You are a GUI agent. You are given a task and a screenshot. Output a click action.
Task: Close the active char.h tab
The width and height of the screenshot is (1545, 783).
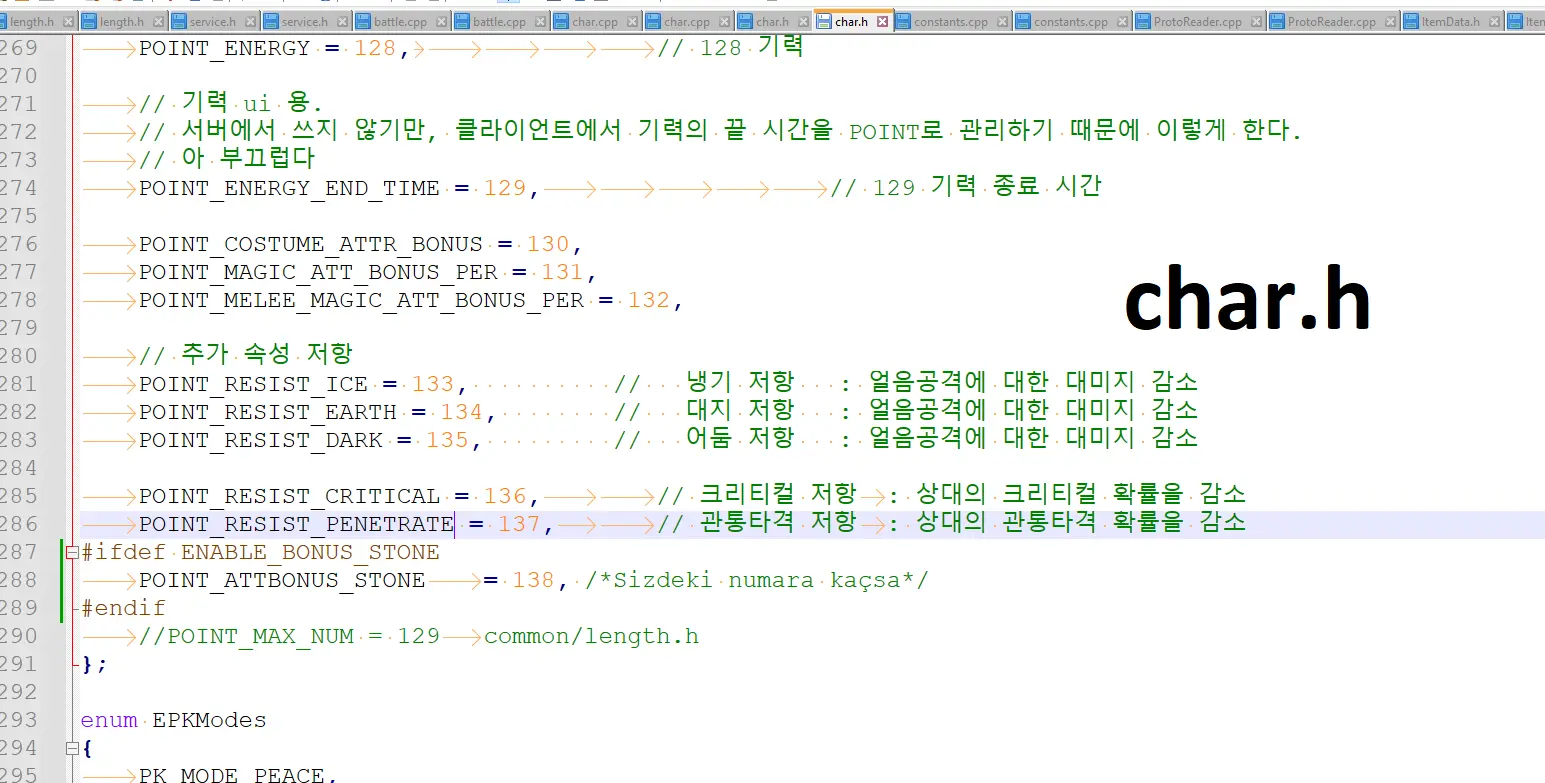click(x=884, y=21)
